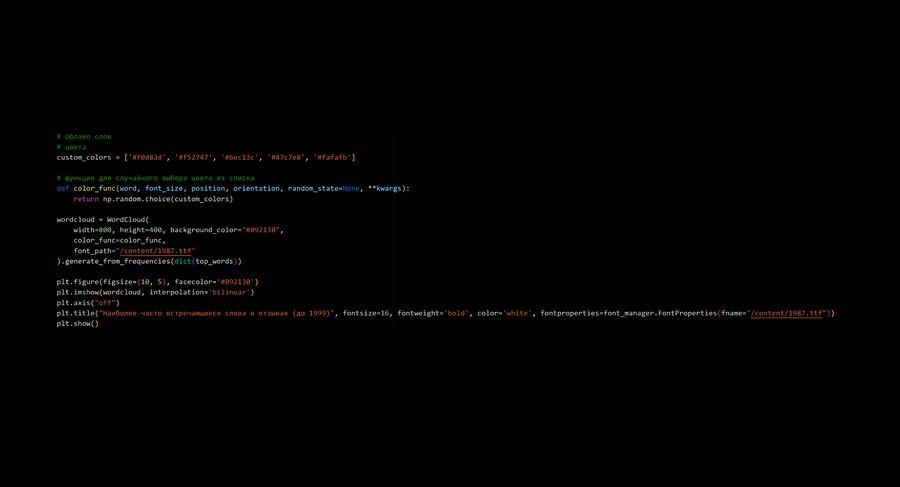Click "top_words" inside dict()

pyautogui.click(x=214, y=261)
